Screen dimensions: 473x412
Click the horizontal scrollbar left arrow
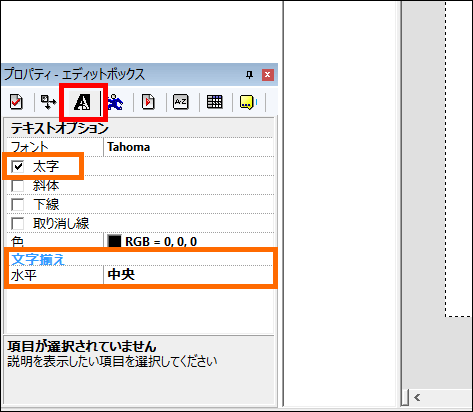pyautogui.click(x=417, y=397)
